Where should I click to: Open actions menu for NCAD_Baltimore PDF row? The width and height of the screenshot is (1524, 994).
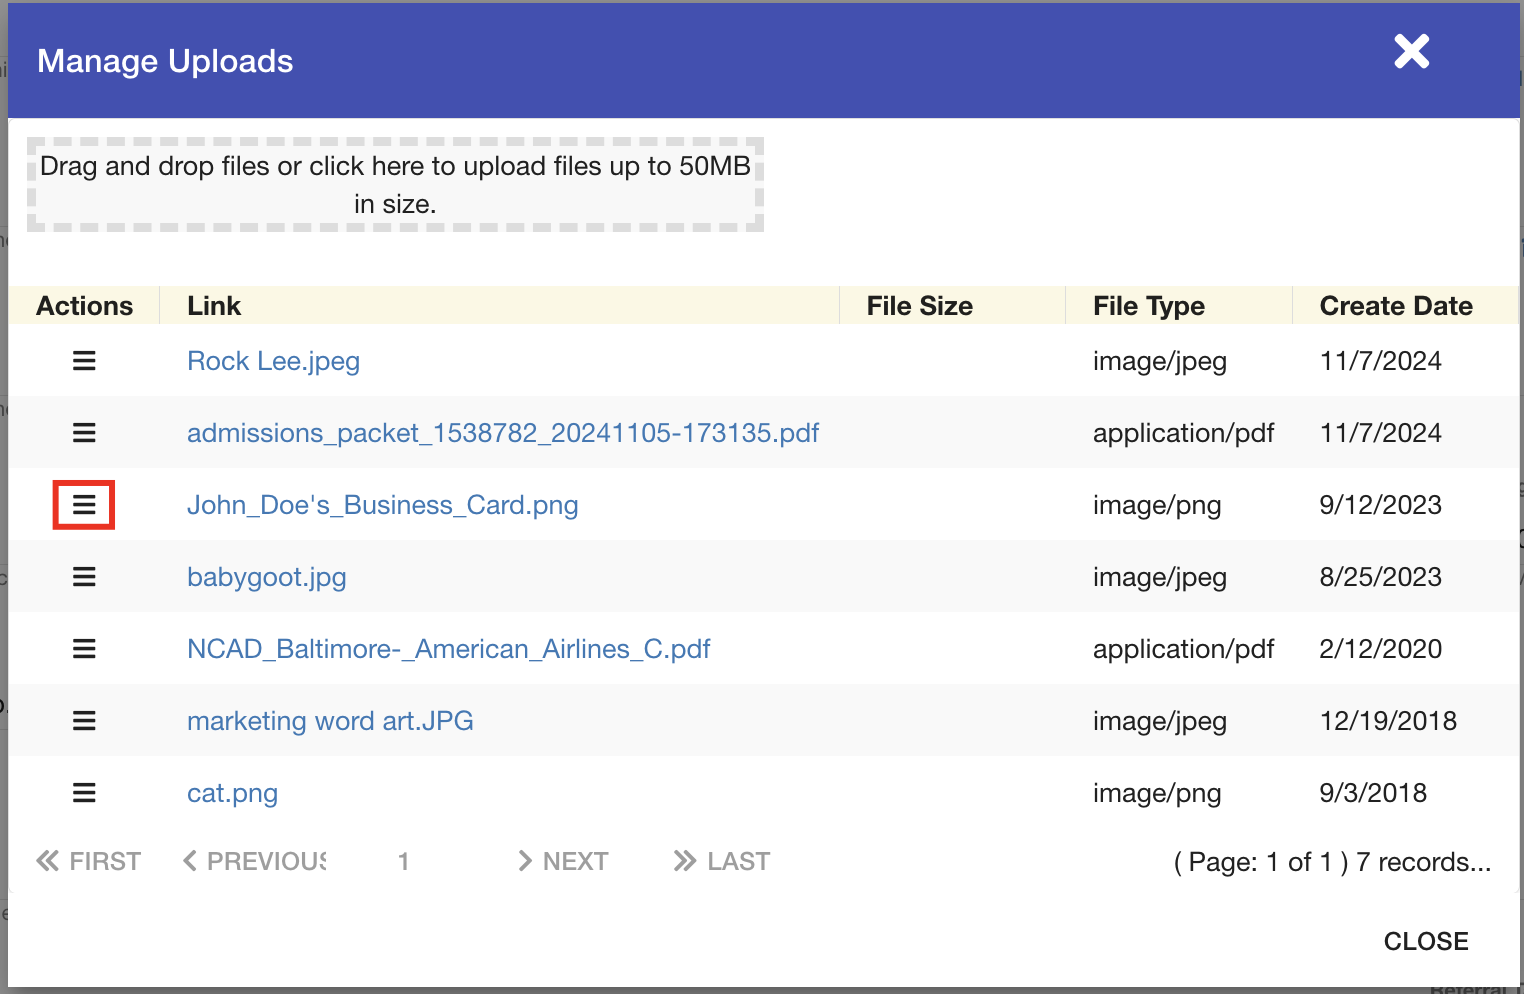point(84,649)
